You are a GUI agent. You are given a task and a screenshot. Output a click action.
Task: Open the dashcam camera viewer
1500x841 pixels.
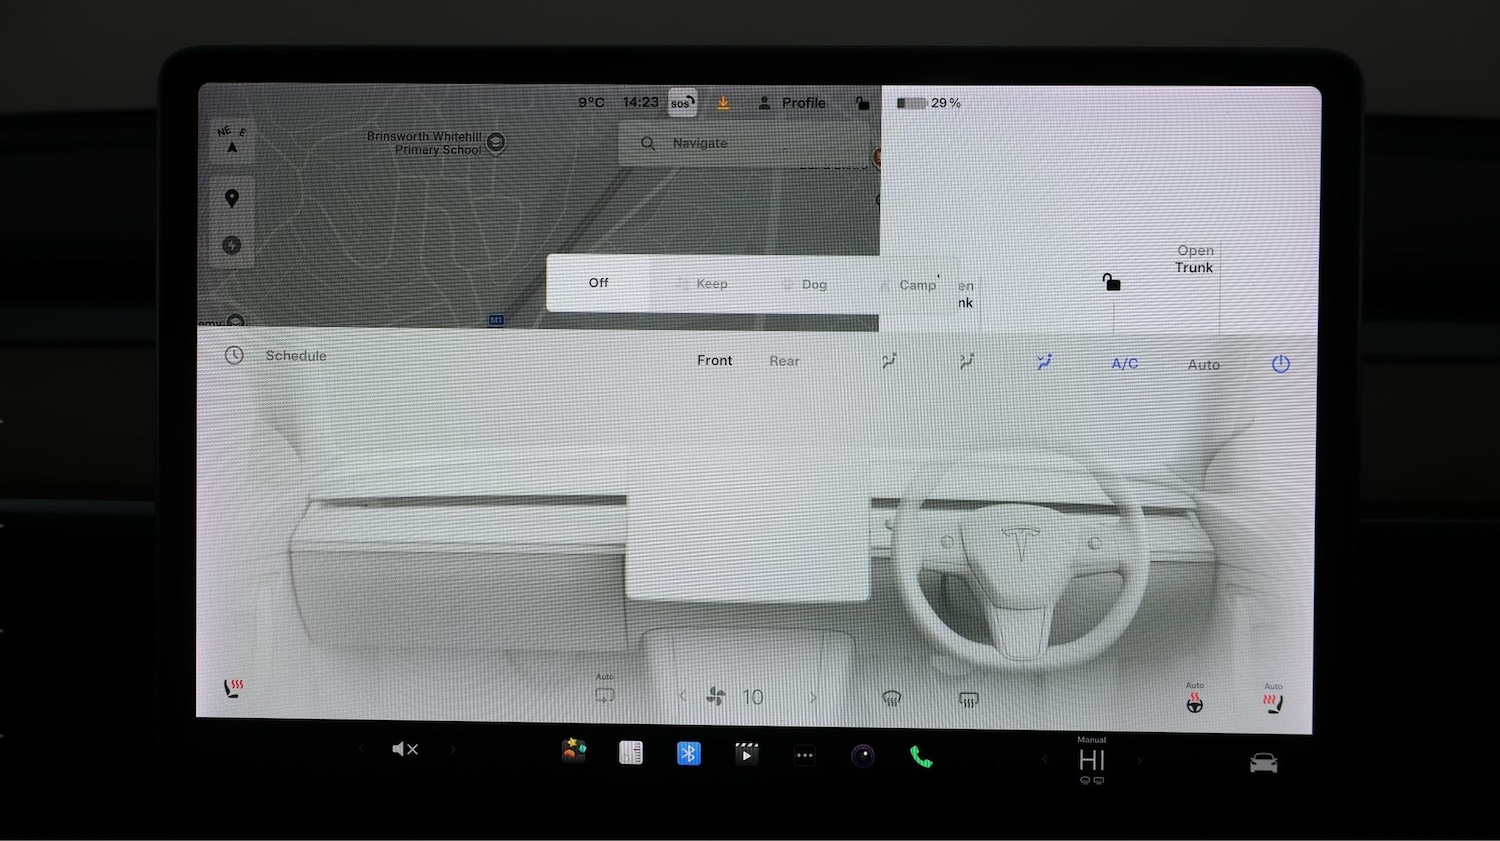pos(862,755)
